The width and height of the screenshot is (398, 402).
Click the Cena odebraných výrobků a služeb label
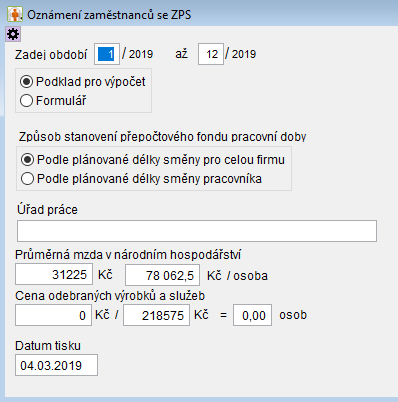point(110,296)
